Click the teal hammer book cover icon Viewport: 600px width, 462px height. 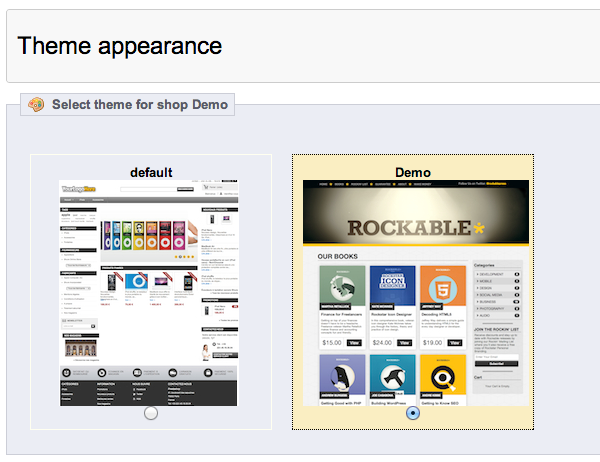[392, 375]
